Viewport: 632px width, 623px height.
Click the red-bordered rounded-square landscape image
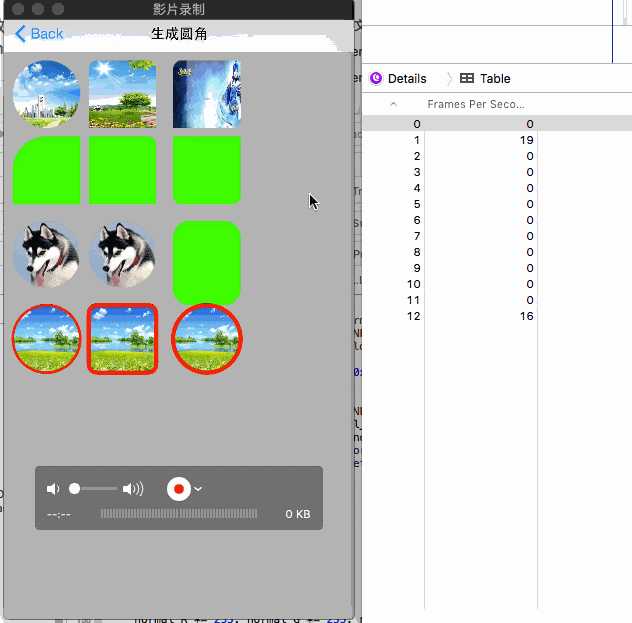point(123,339)
